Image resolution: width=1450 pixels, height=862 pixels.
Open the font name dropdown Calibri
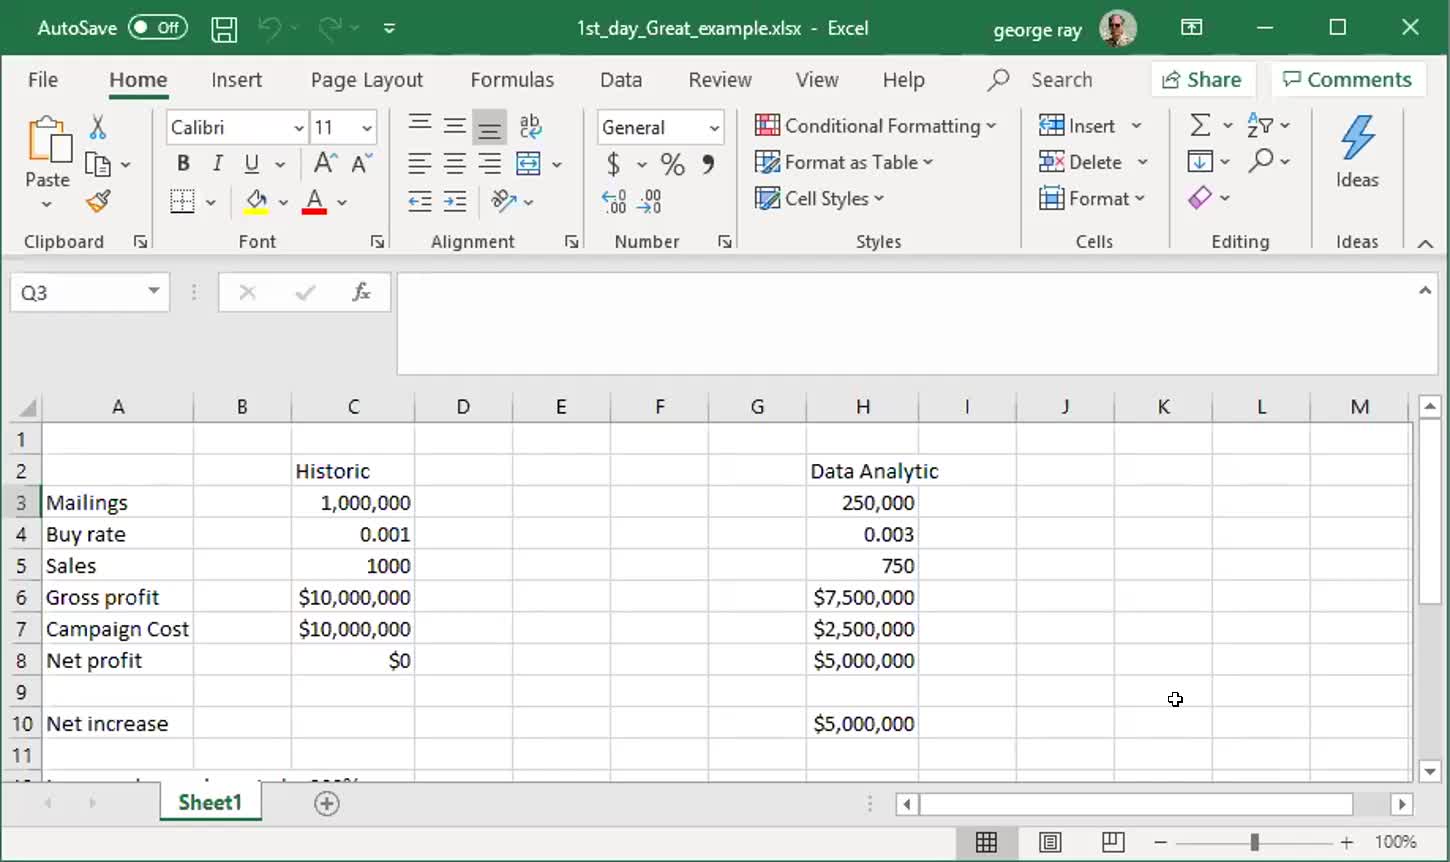click(x=298, y=128)
